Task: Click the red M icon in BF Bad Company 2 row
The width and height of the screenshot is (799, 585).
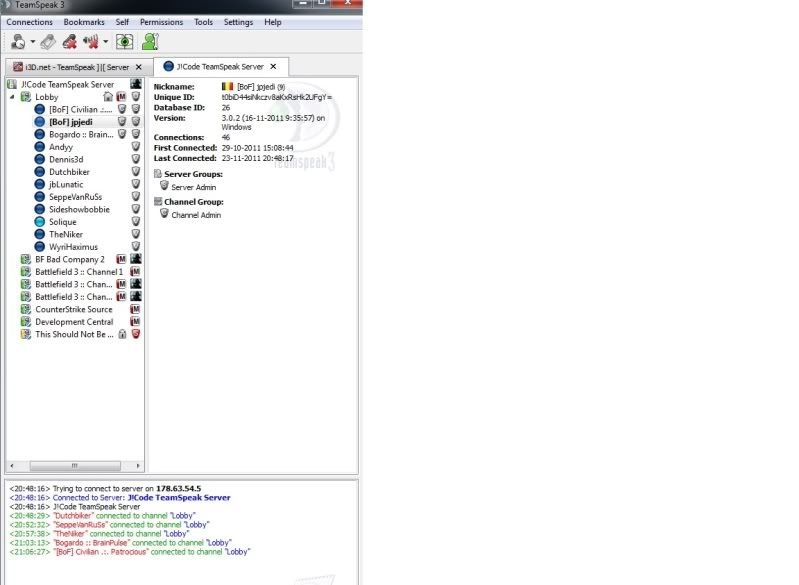Action: [121, 259]
